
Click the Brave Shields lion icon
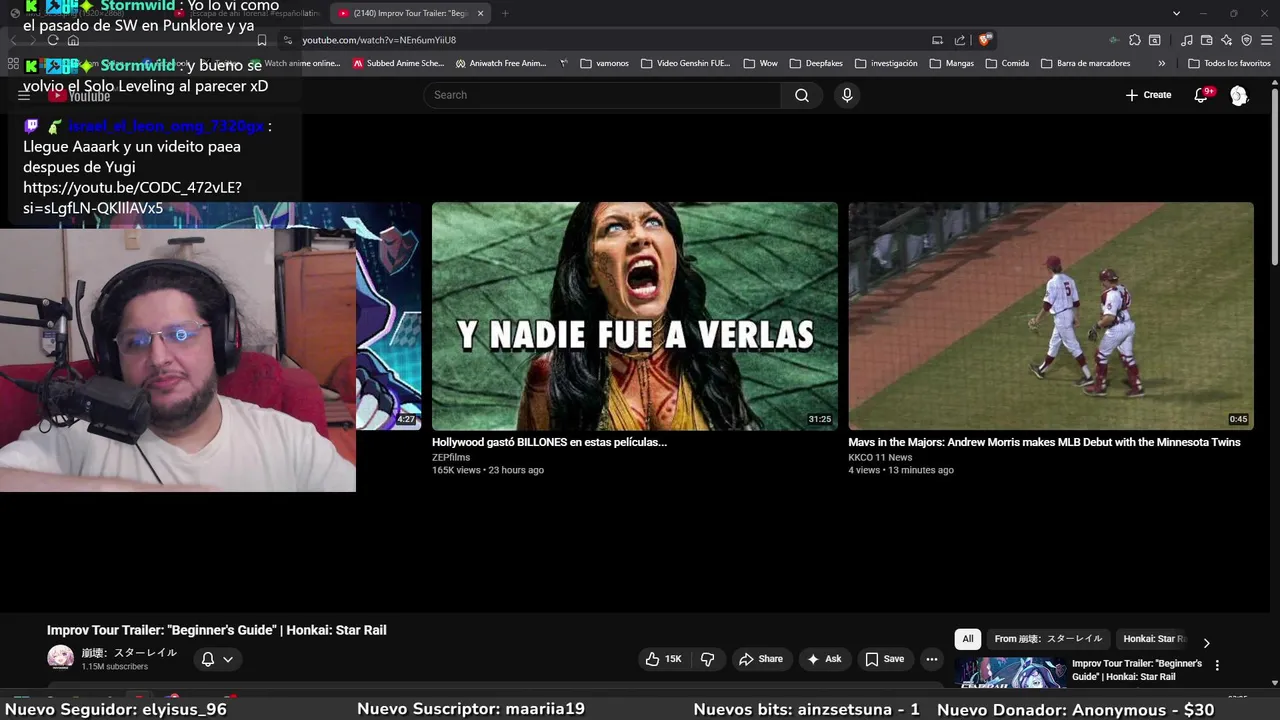point(985,40)
